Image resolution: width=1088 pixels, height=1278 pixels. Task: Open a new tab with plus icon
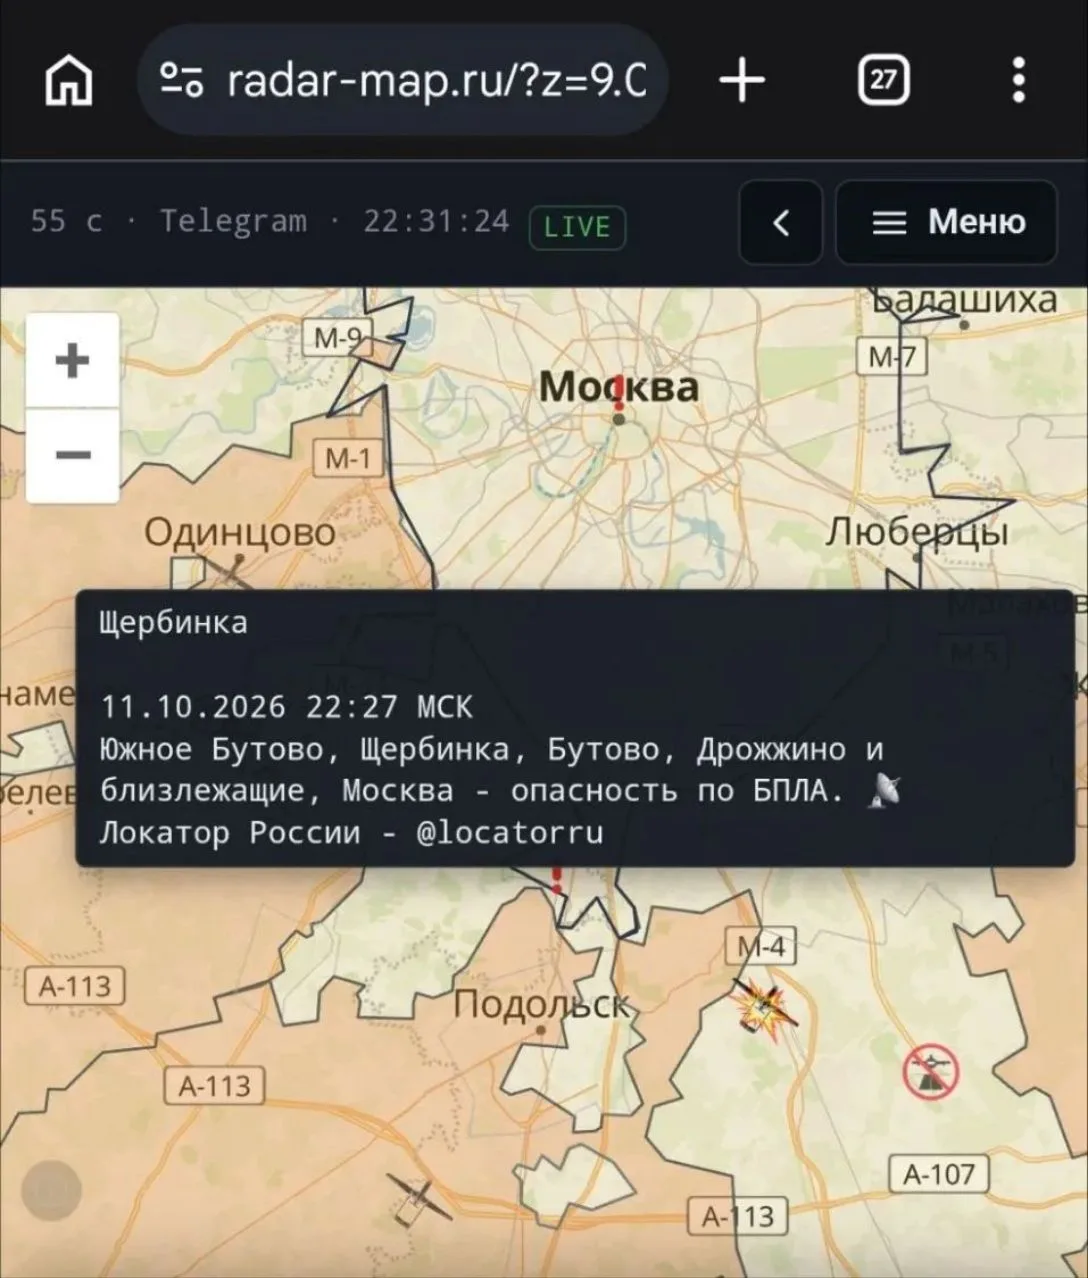[x=742, y=80]
